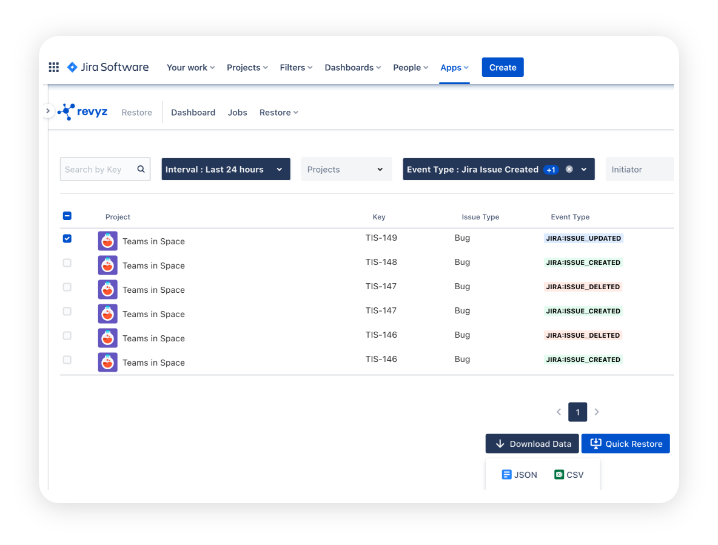Switch to the Jobs tab

pos(237,113)
